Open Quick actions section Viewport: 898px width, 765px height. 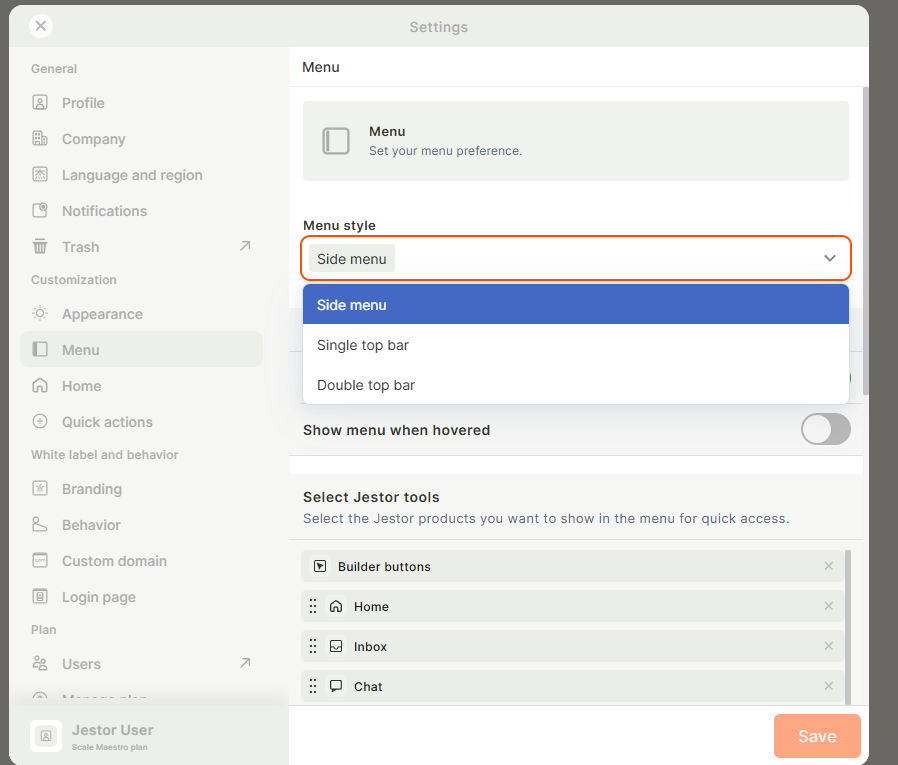(x=141, y=421)
